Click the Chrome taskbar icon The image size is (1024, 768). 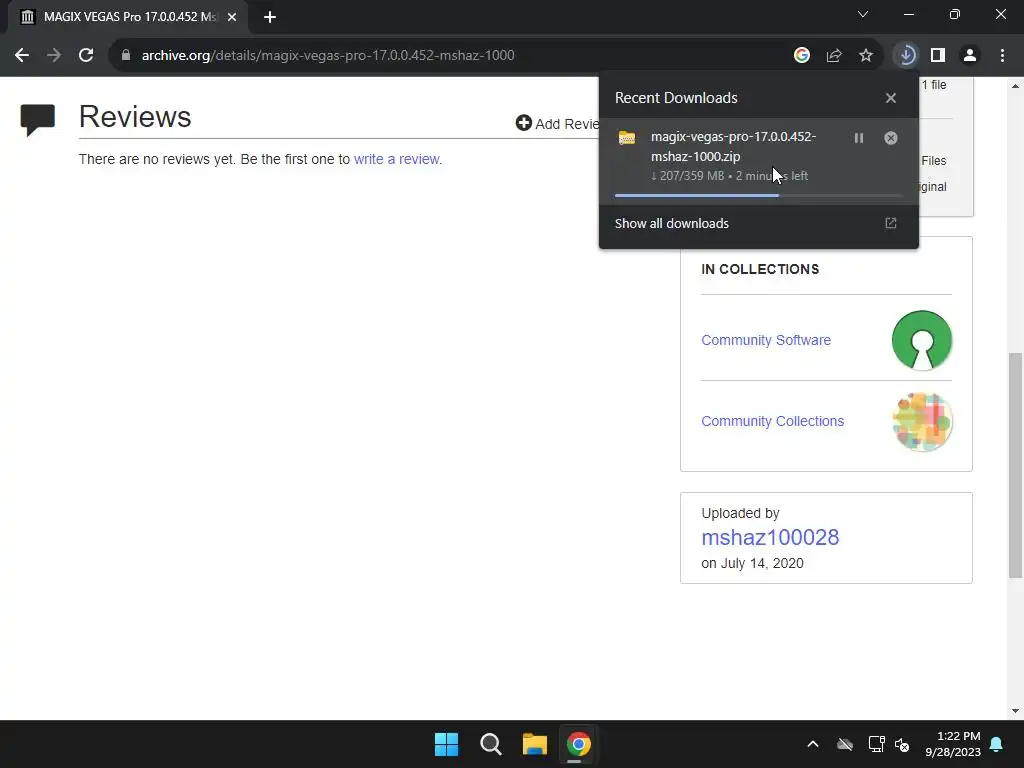pos(579,744)
